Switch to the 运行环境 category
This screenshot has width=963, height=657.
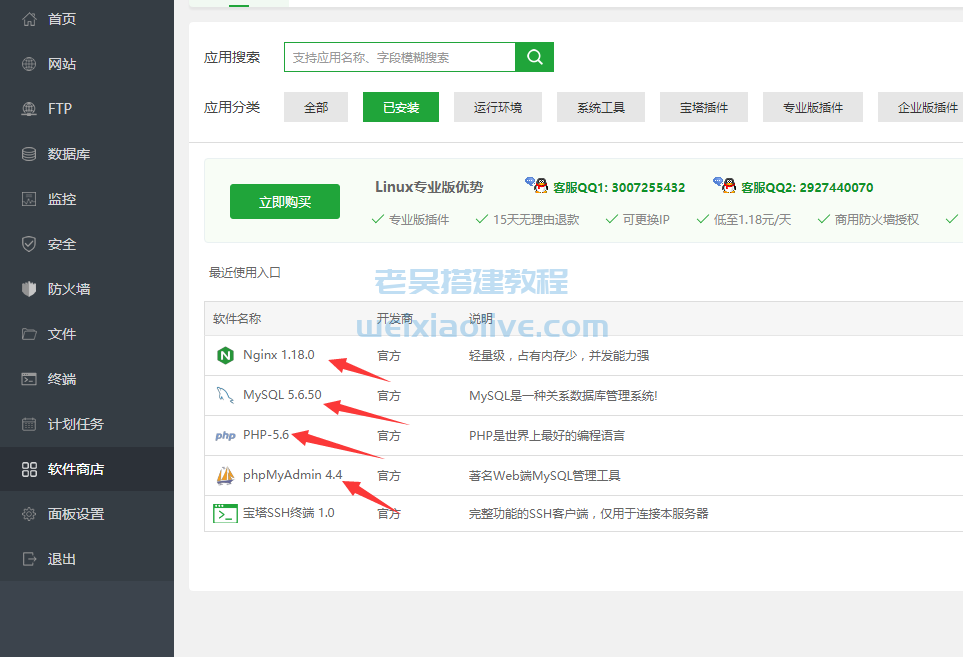(x=497, y=107)
